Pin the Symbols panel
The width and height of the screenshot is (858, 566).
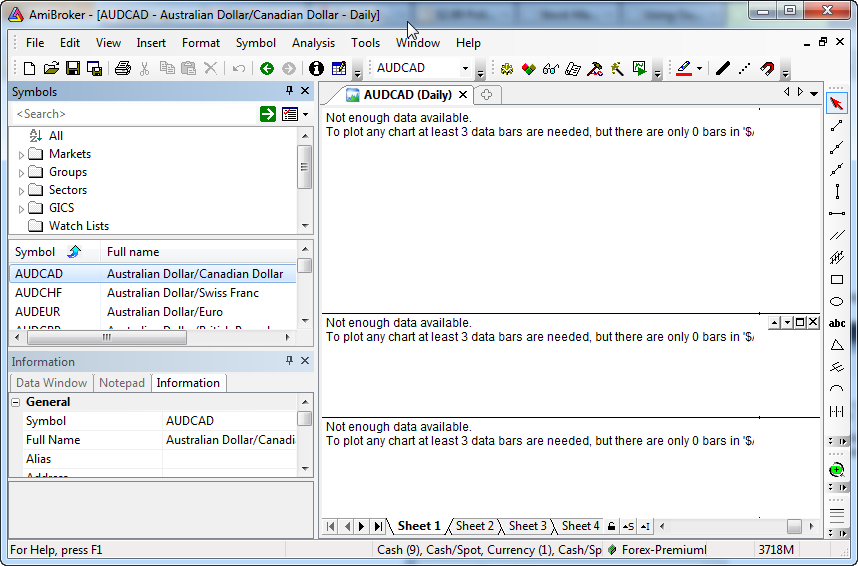pos(289,91)
